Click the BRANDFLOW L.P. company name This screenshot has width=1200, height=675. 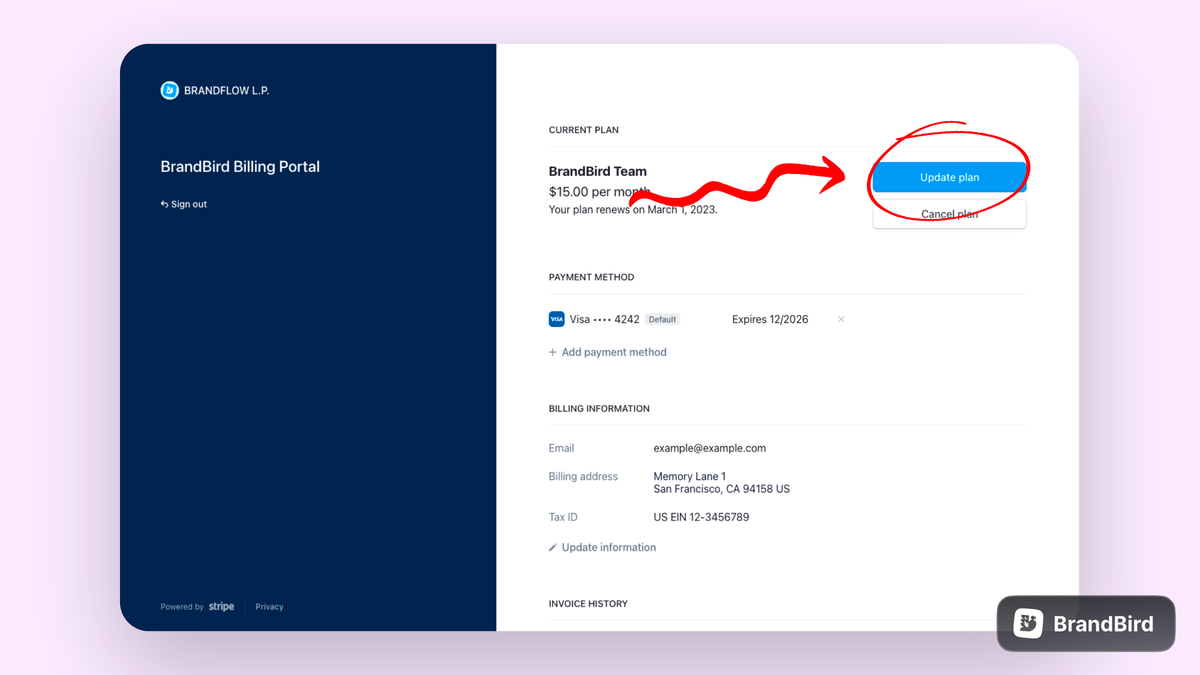coord(227,90)
